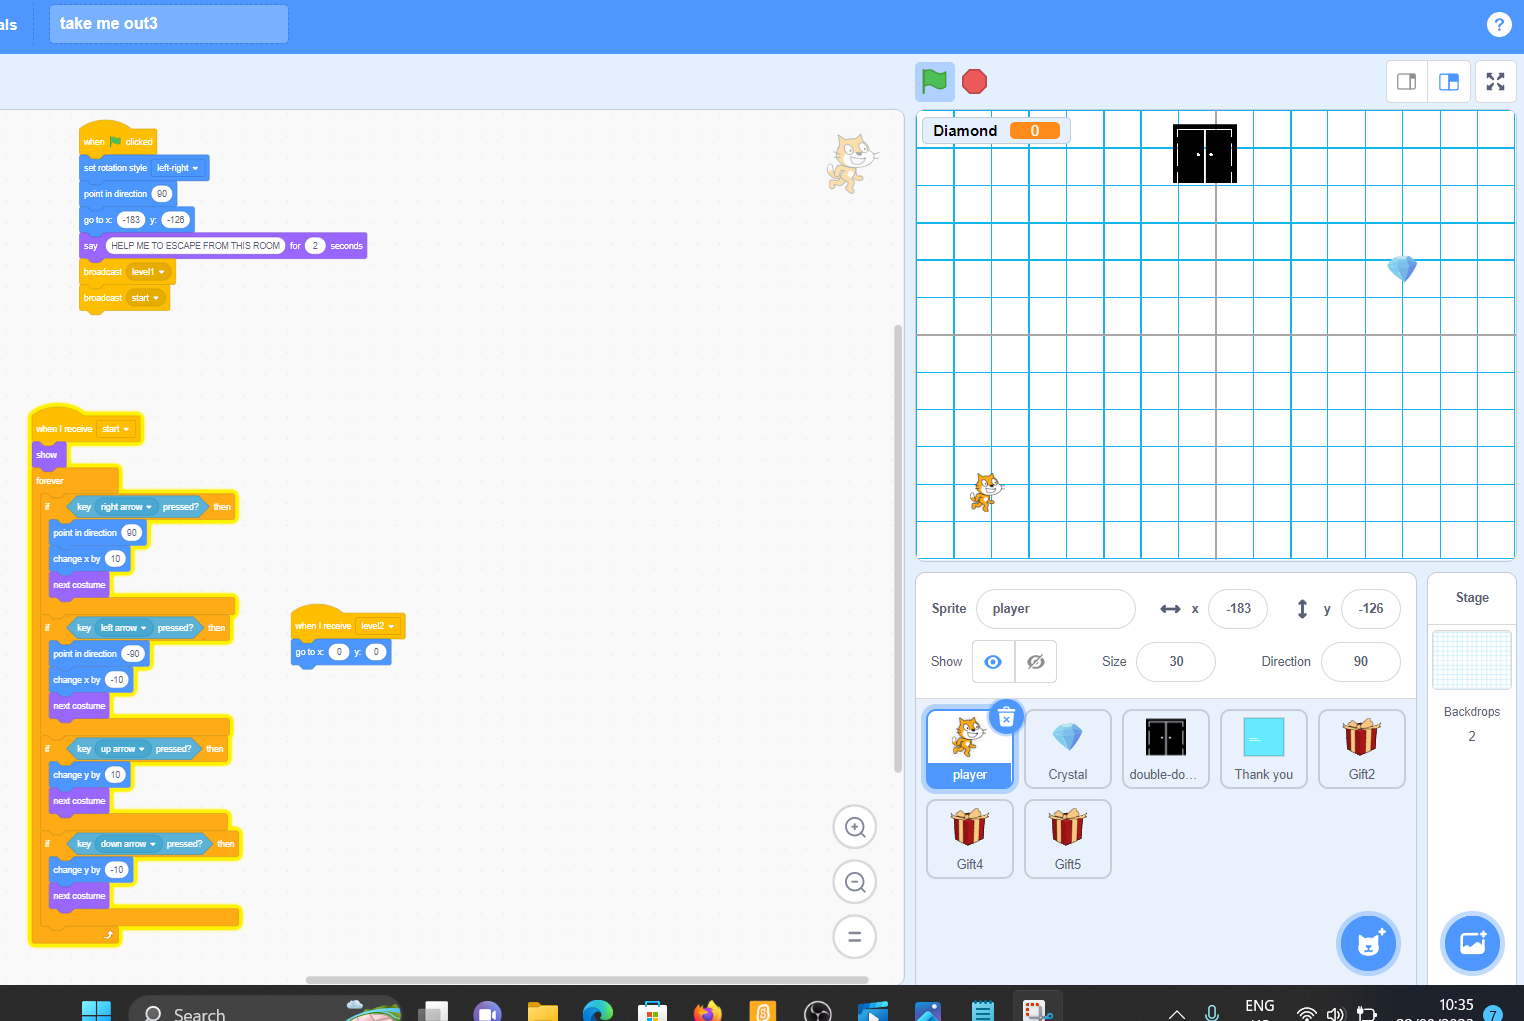Open the add new sprite menu
Screen dimensions: 1524x1021
tap(1368, 943)
